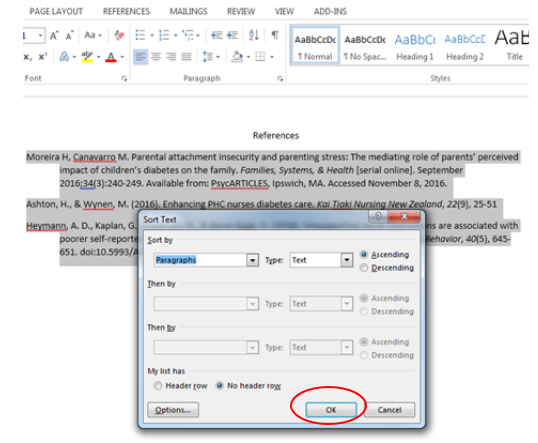This screenshot has height=443, width=538.
Task: Click Cancel in Sort Text dialog
Action: (x=389, y=410)
